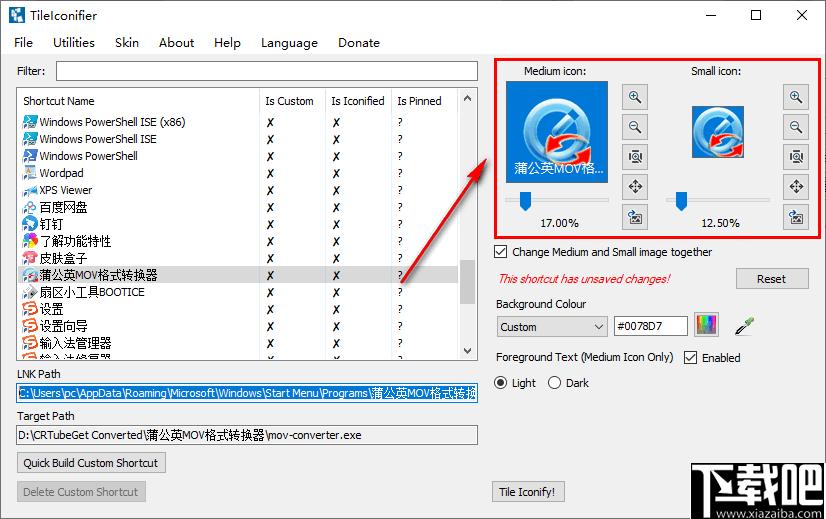This screenshot has width=826, height=519.
Task: Click inside the Filter text field
Action: 267,71
